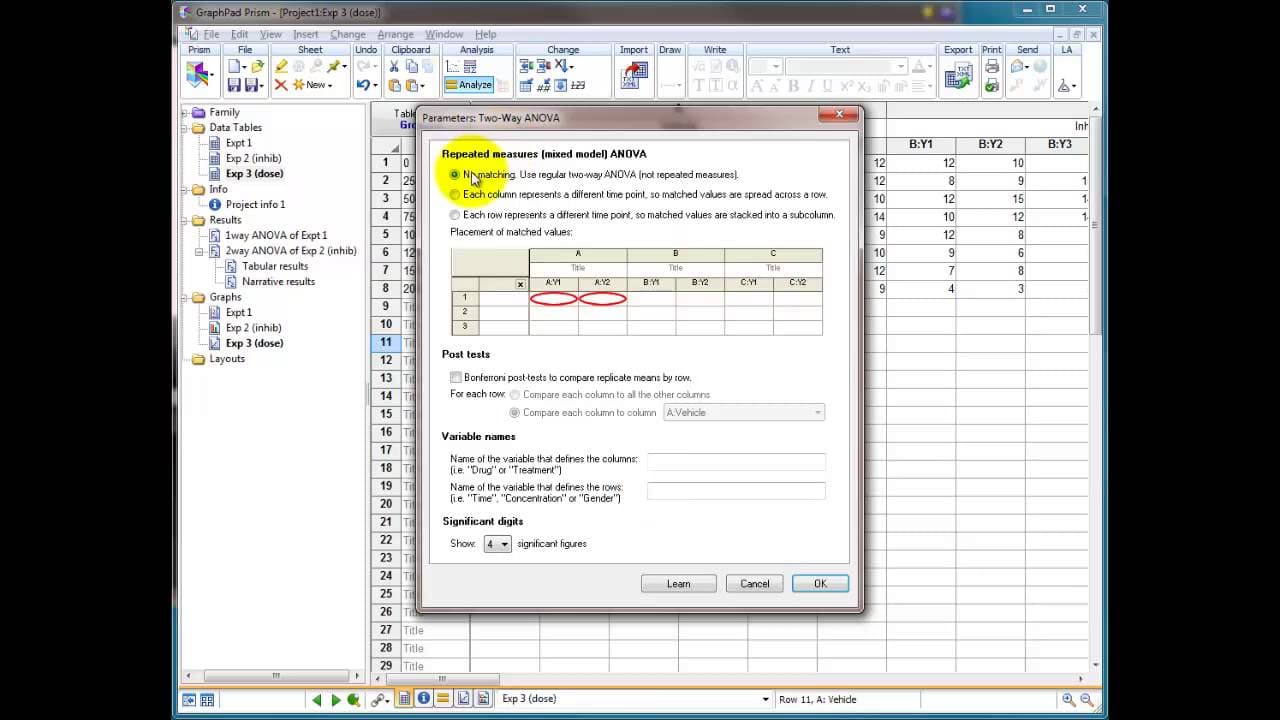1280x720 pixels.
Task: Select Each row represents different time point option
Action: click(x=455, y=215)
